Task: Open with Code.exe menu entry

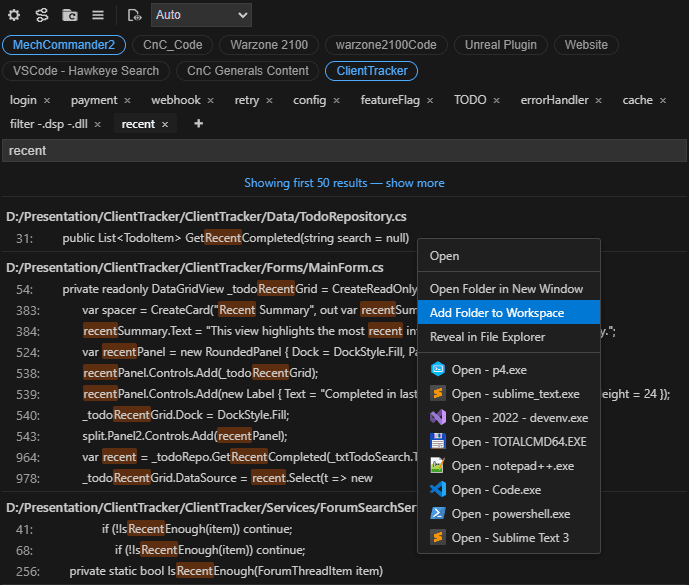Action: click(509, 490)
